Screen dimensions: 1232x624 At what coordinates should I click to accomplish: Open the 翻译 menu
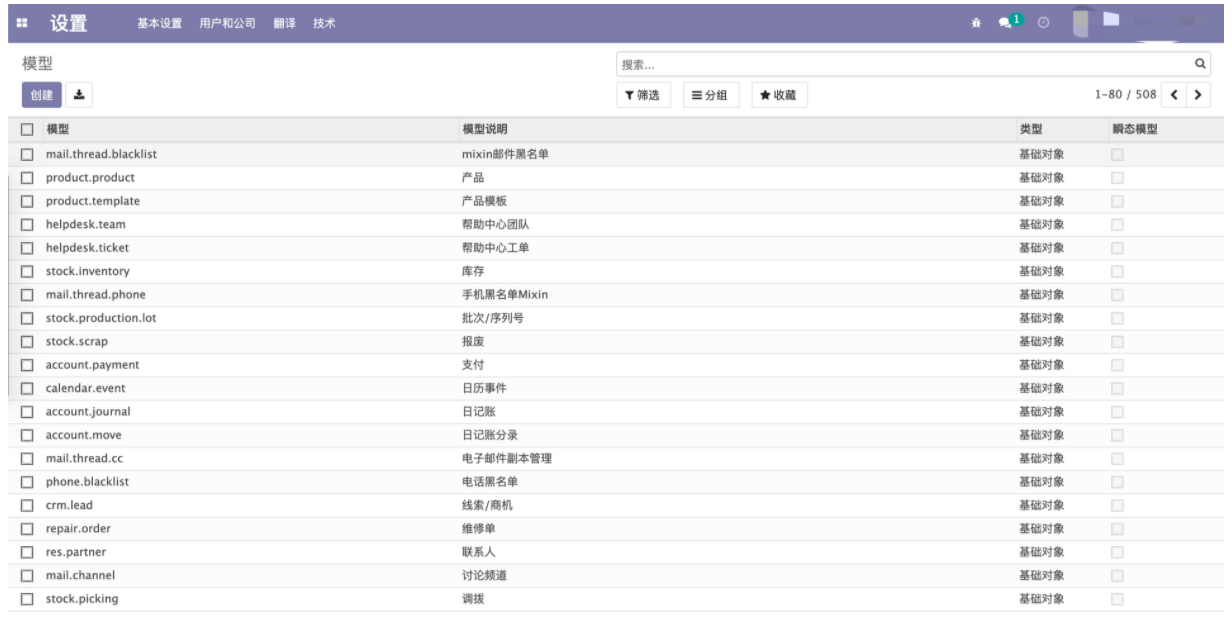tap(284, 23)
